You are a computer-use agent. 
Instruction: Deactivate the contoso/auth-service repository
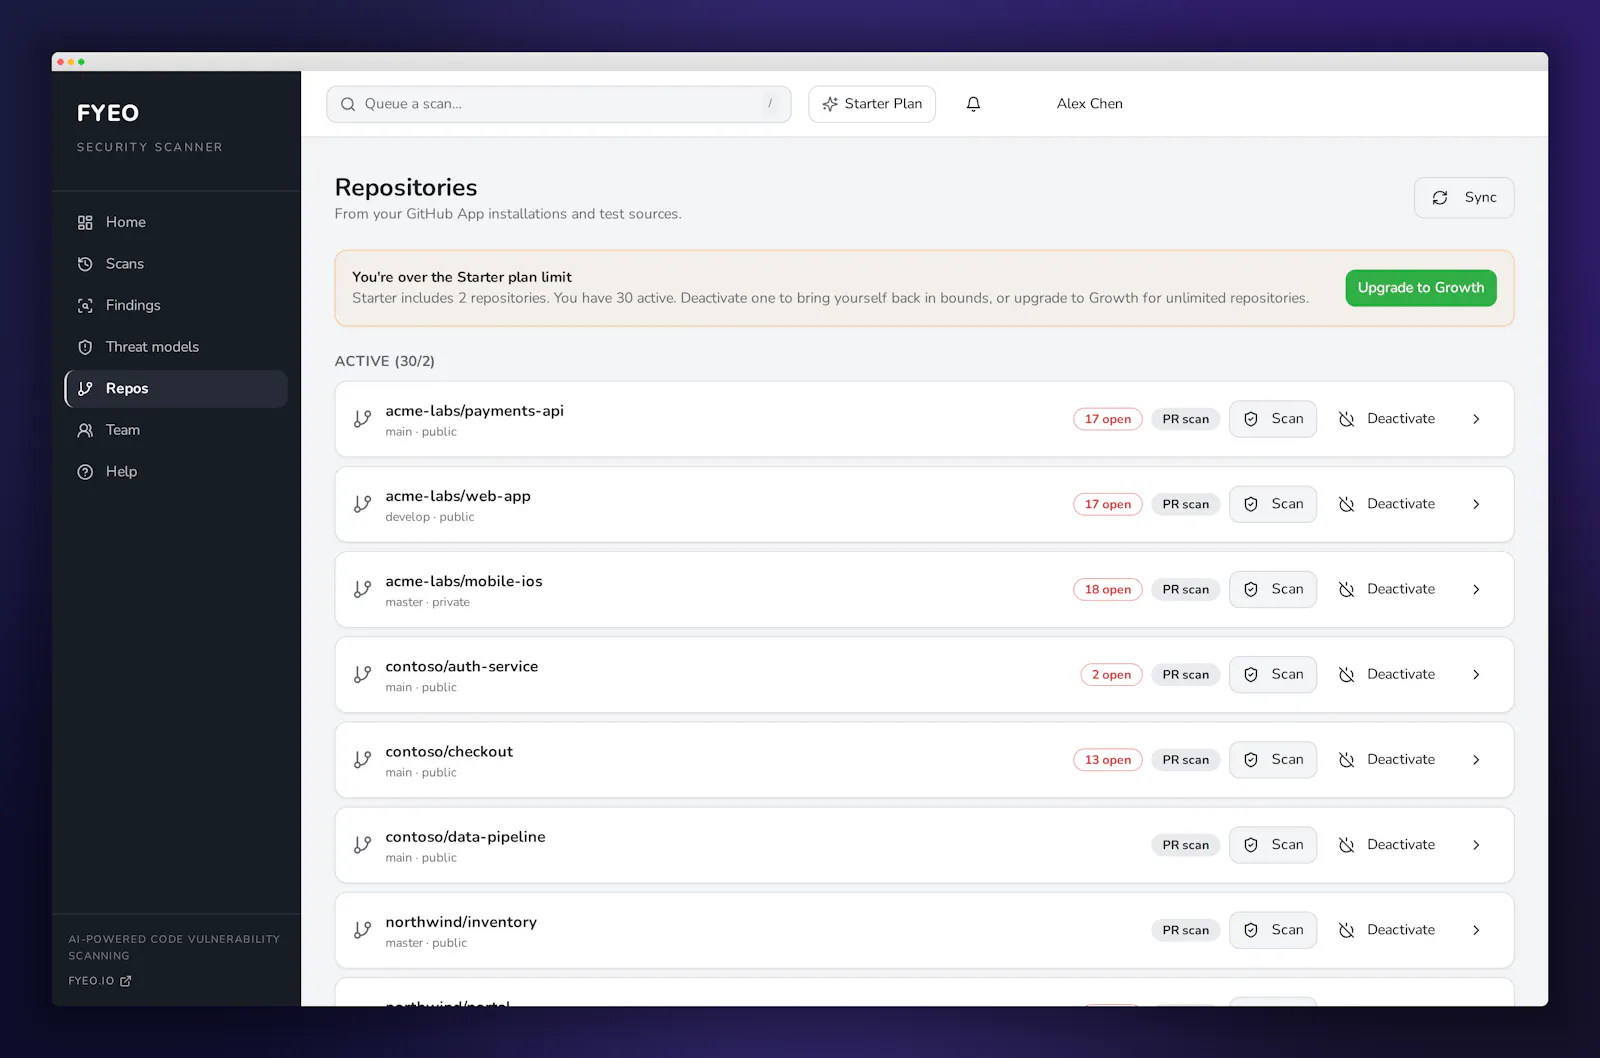(x=1387, y=675)
